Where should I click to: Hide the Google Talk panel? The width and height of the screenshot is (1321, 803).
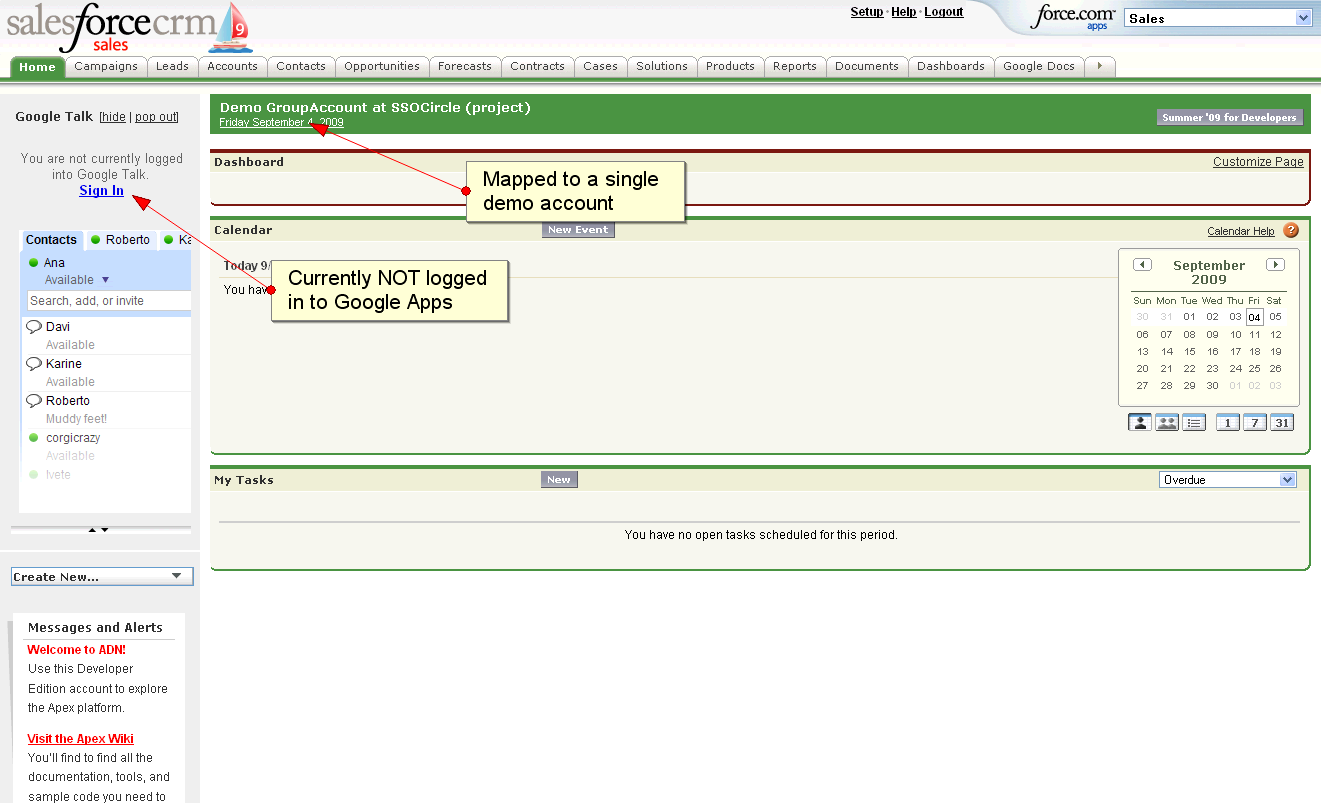114,117
